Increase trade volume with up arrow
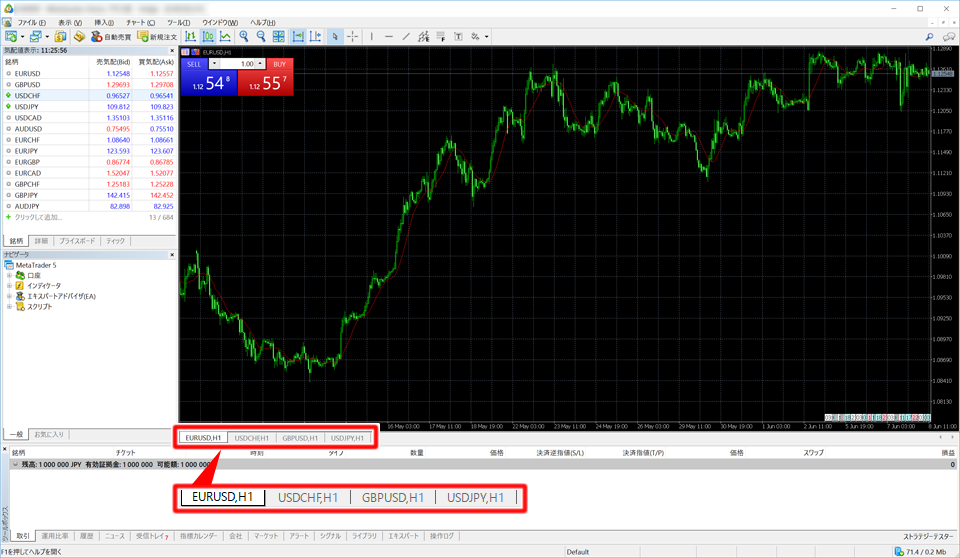The width and height of the screenshot is (960, 558). tap(260, 64)
